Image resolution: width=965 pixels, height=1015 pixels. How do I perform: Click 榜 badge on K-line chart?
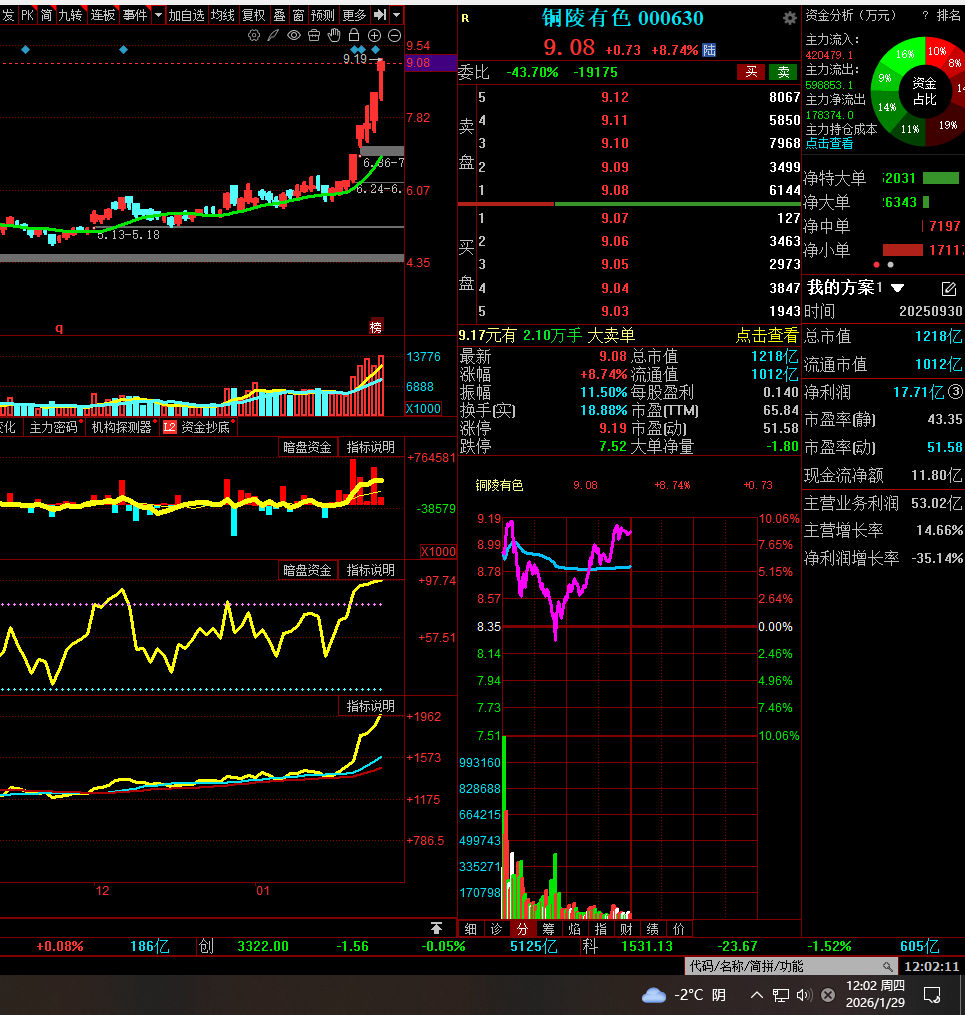[375, 327]
